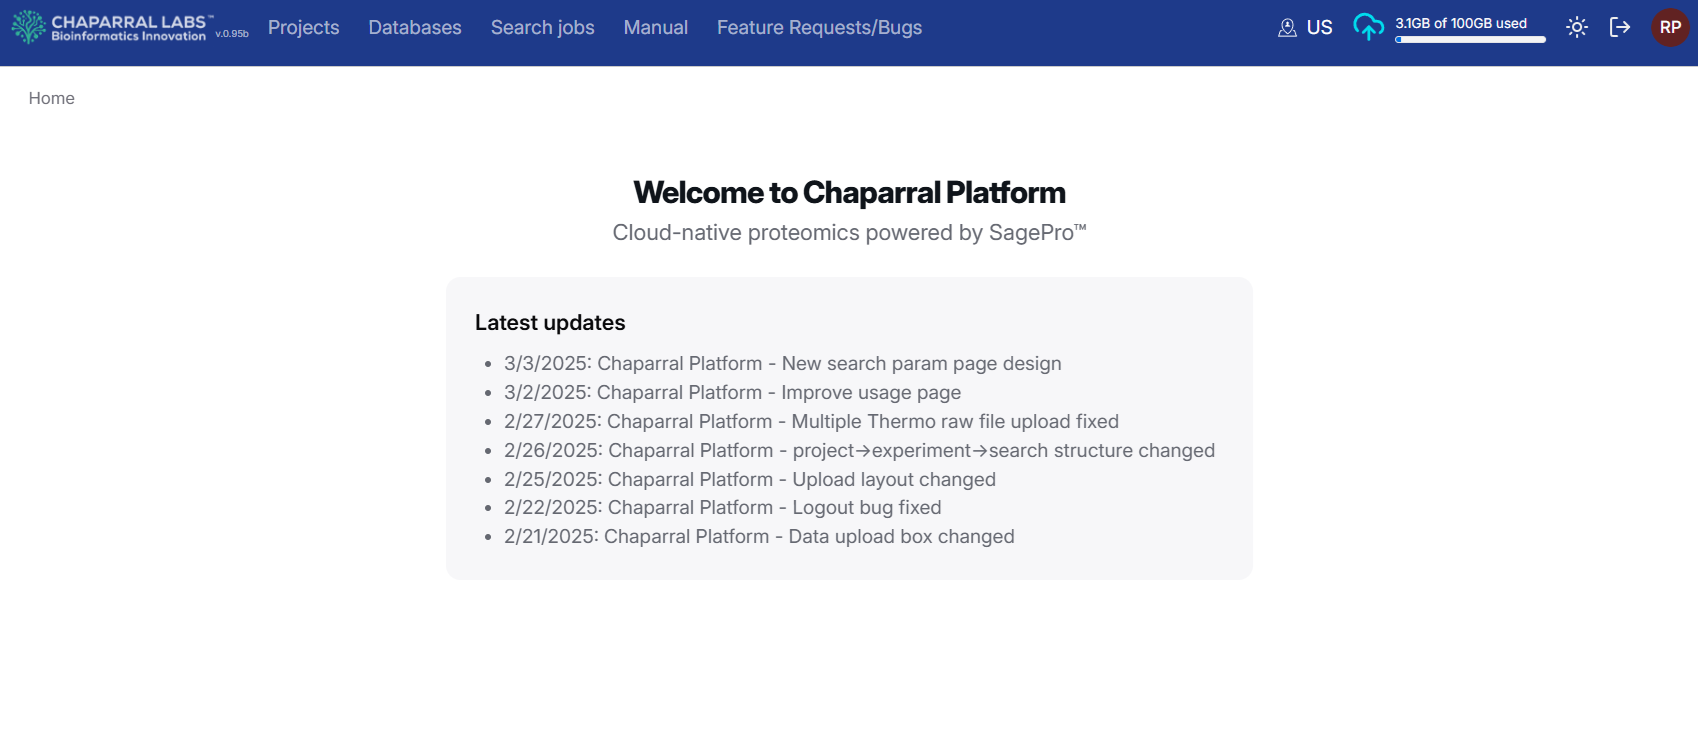
Task: Click the 3.1GB of 100GB used text
Action: [x=1461, y=23]
